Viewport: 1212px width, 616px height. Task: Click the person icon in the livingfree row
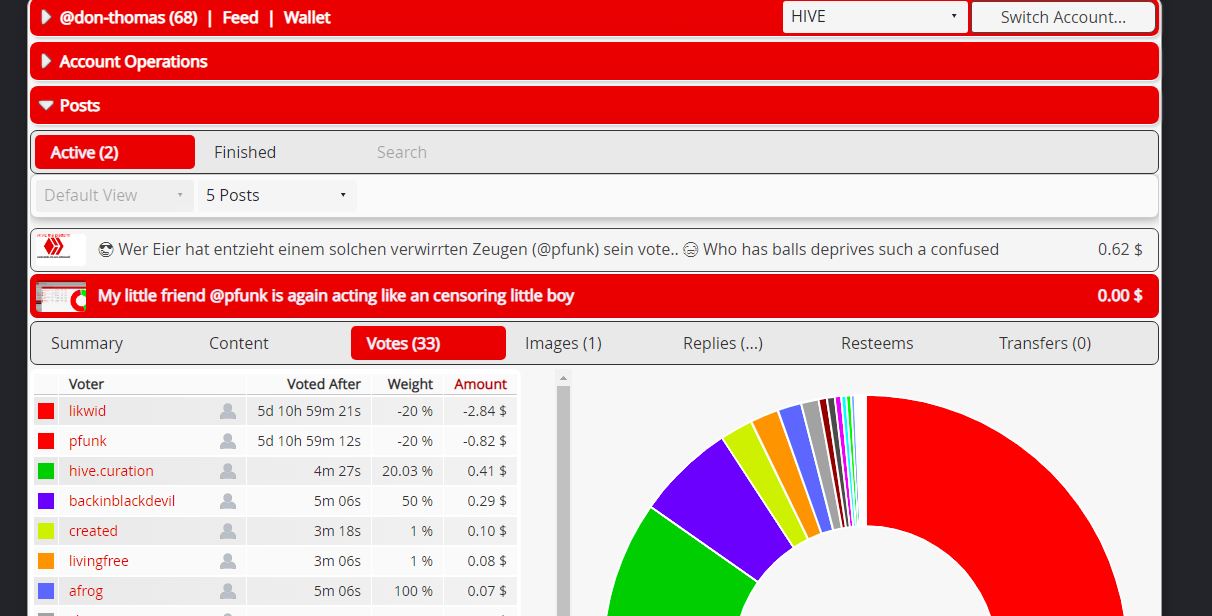[228, 561]
